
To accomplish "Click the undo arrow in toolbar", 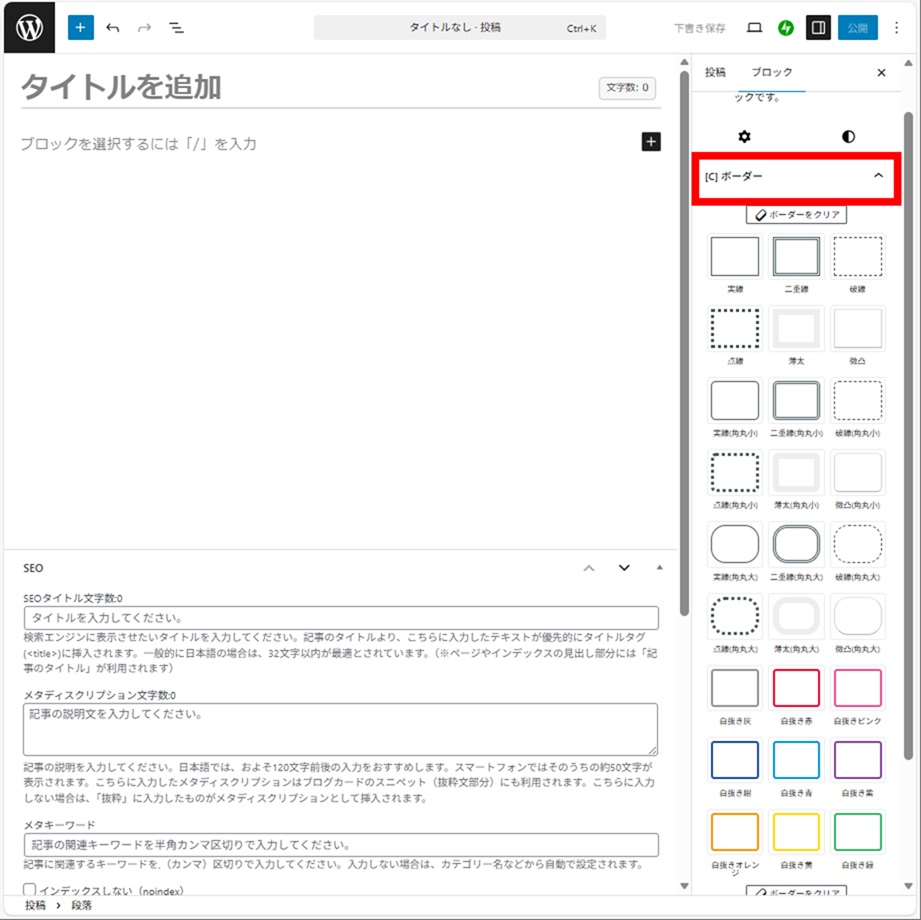I will (x=113, y=28).
